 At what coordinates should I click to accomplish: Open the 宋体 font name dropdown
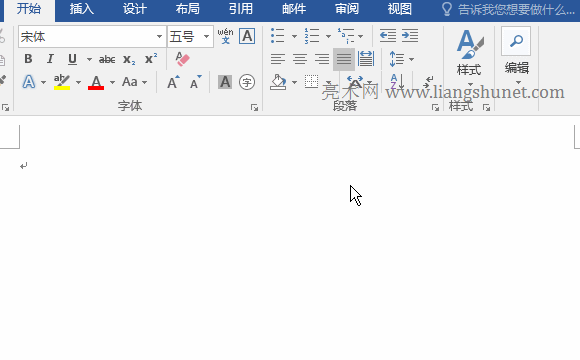coord(159,36)
